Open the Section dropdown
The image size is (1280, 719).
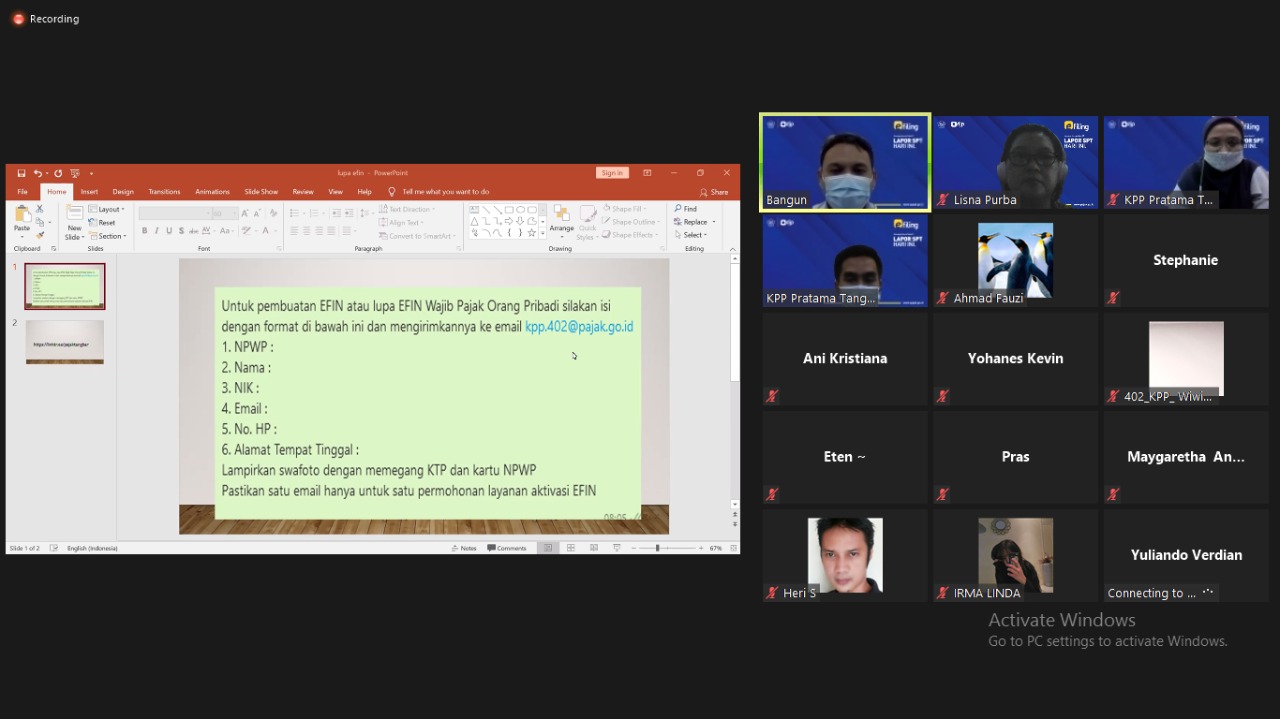point(107,236)
